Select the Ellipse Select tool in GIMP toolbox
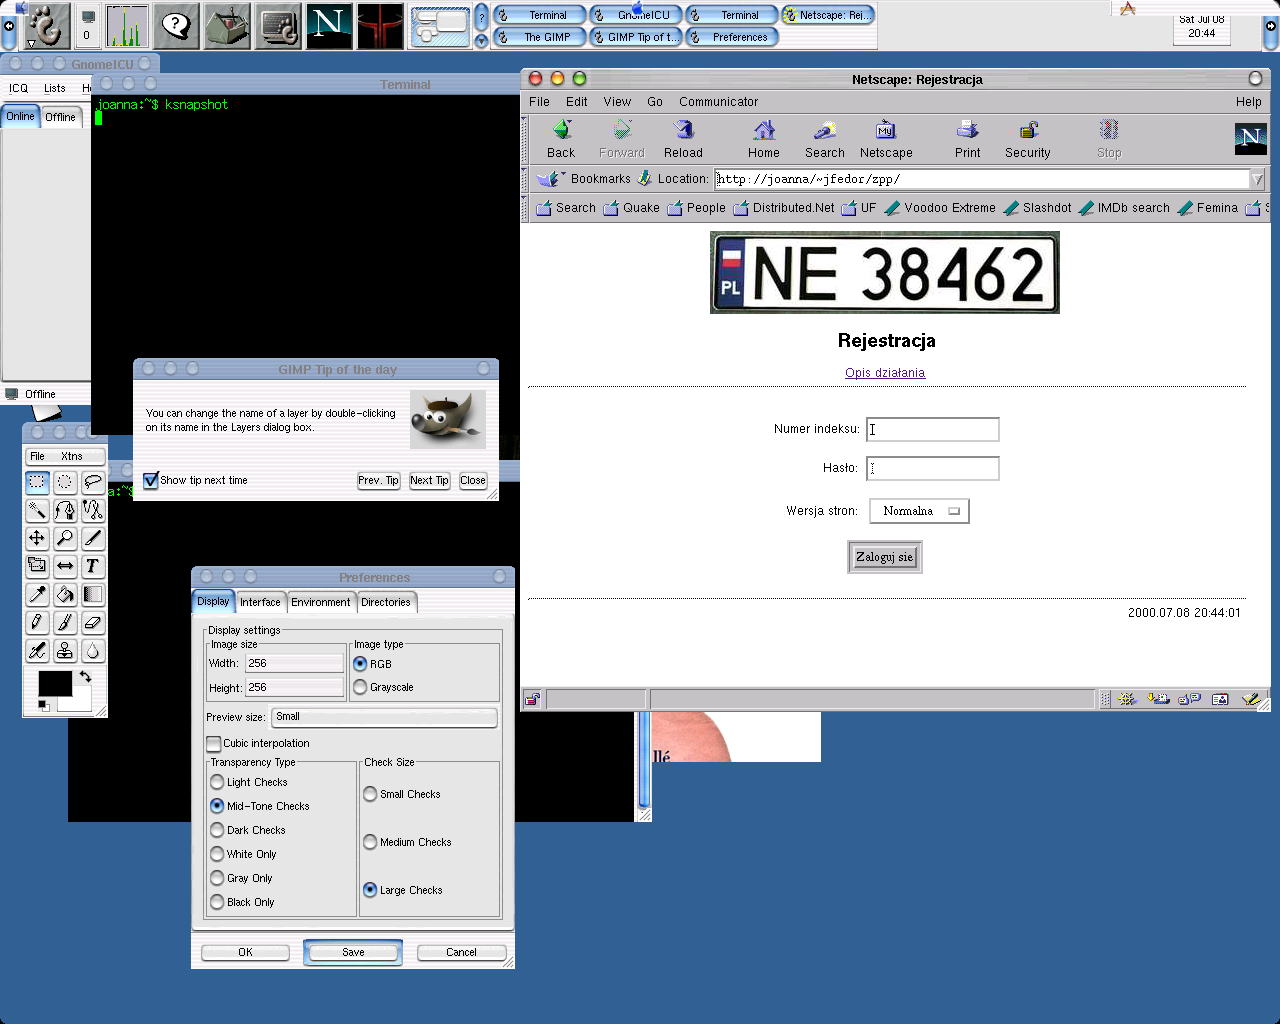Screen dimensions: 1280x1024 (x=65, y=482)
